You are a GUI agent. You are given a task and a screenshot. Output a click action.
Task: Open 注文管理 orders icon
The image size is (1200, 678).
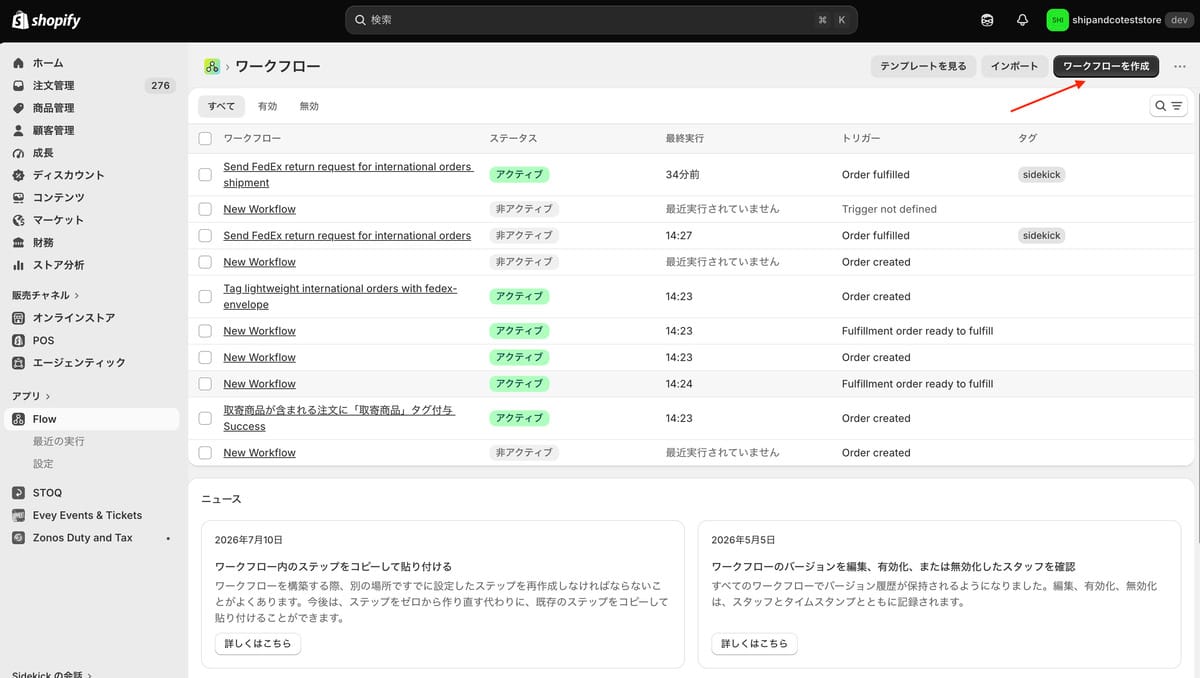pyautogui.click(x=19, y=86)
